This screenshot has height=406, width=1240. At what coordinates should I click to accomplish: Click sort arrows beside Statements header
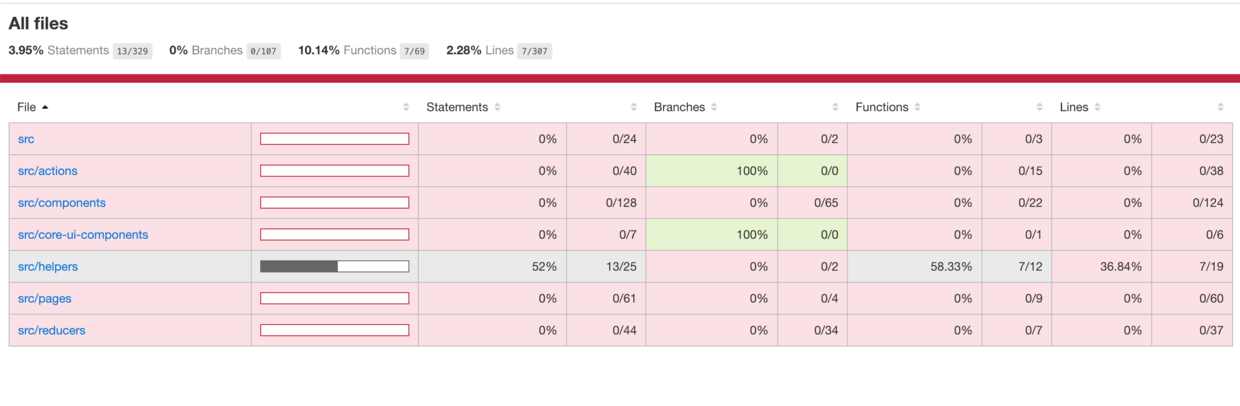(497, 107)
